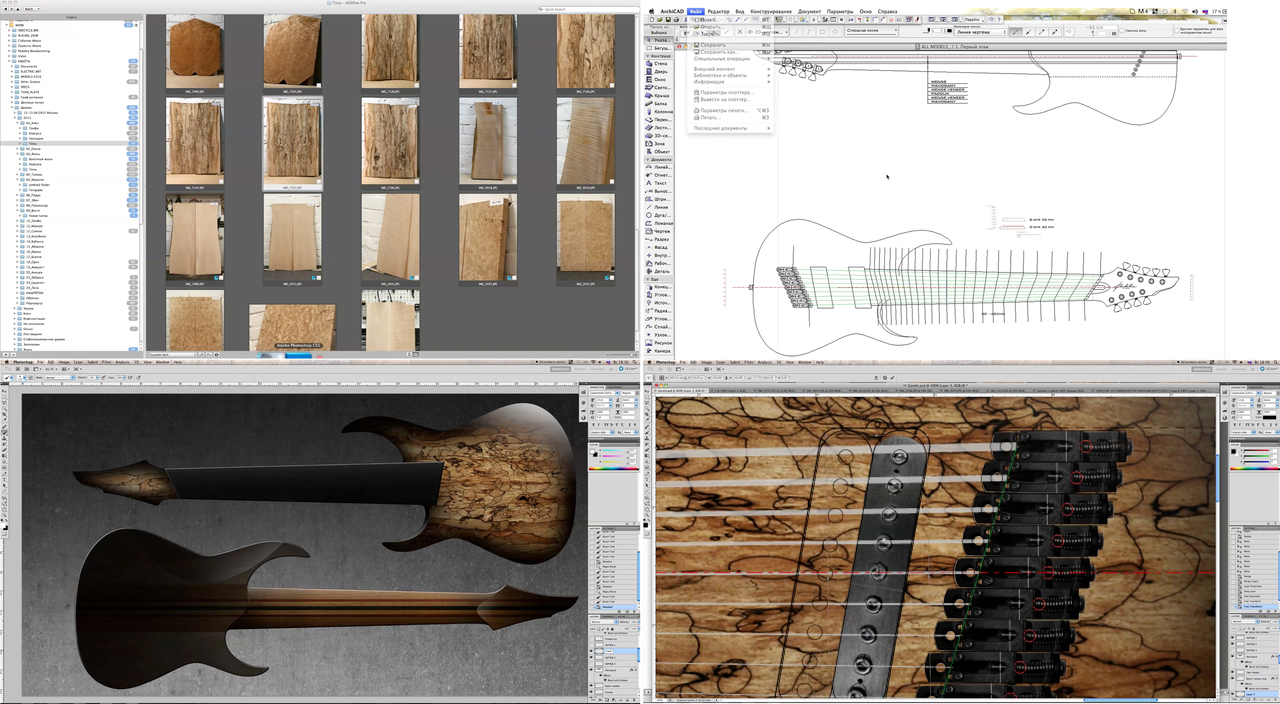Select the Колонна (column) tool in ArchiCAD toolbox

[x=658, y=112]
